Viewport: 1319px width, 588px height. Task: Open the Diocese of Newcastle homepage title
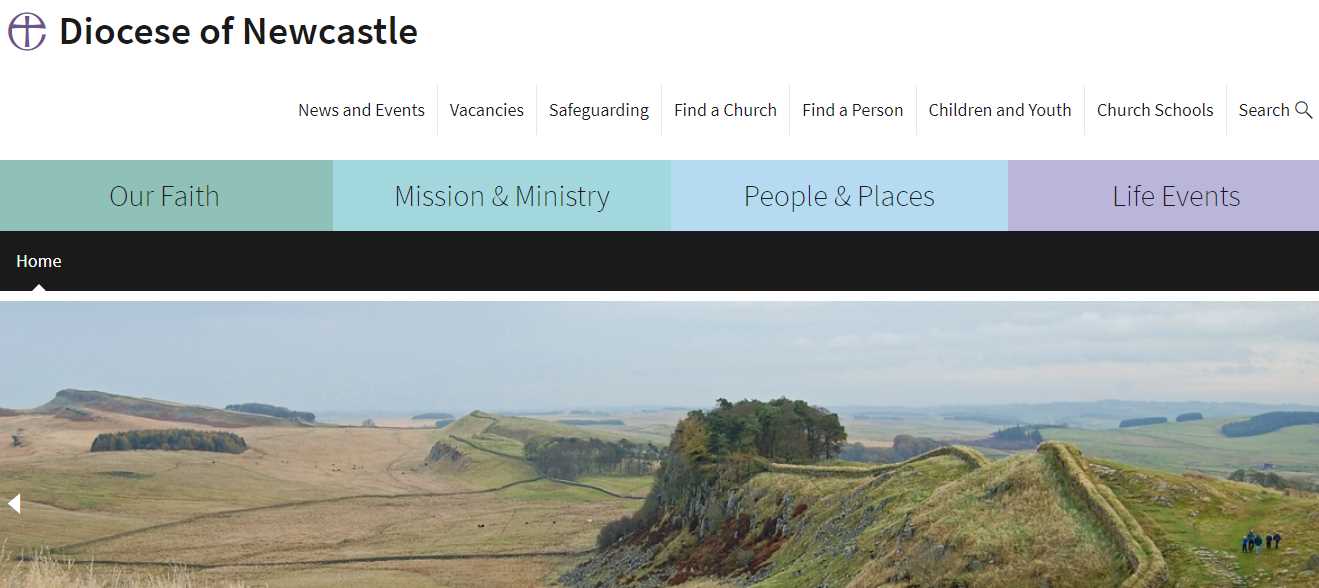(238, 32)
